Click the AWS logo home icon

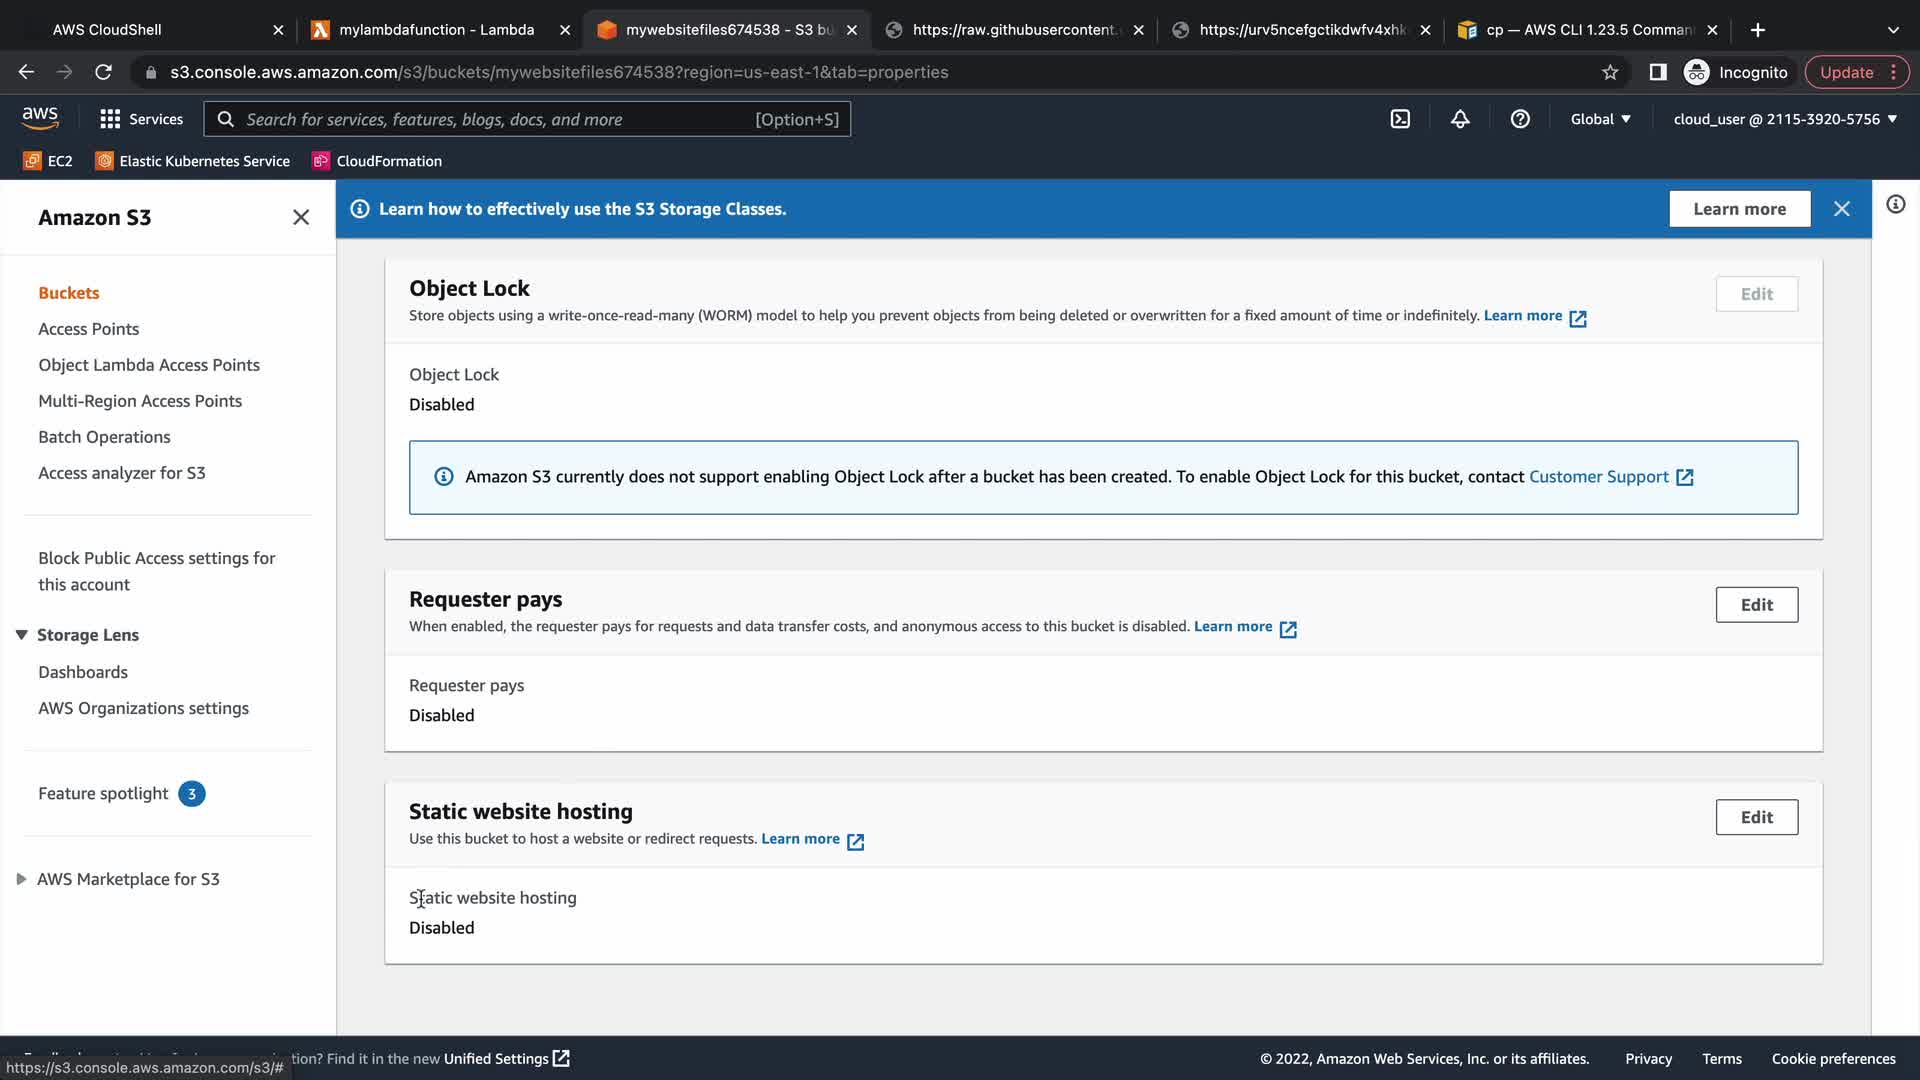[40, 118]
